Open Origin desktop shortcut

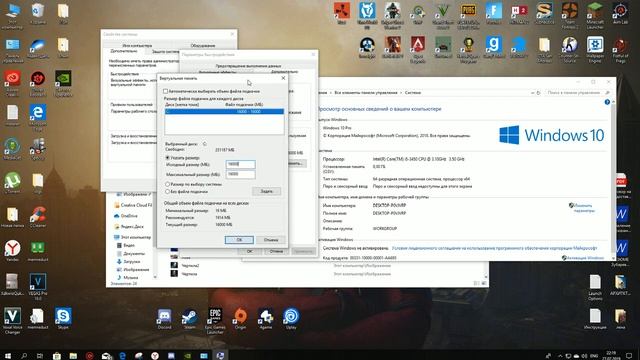240,319
